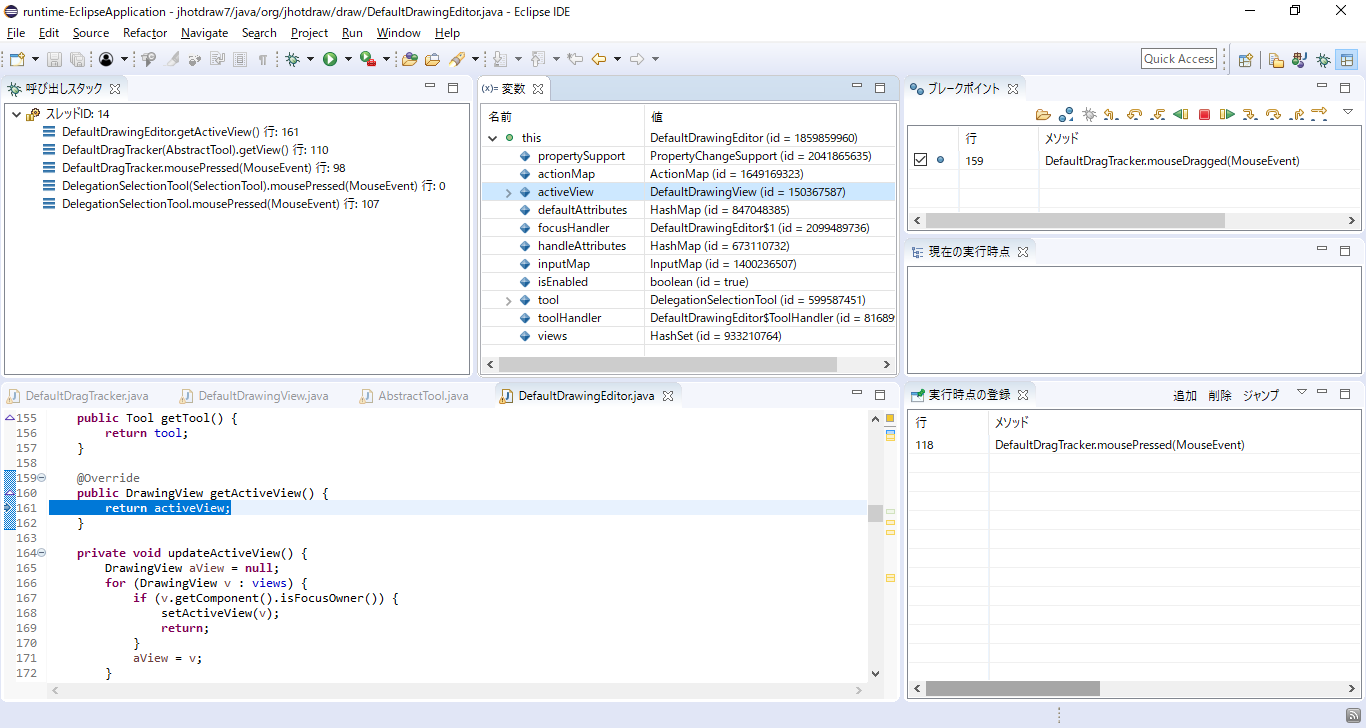Fold the code at line 164
This screenshot has width=1366, height=728.
42,553
